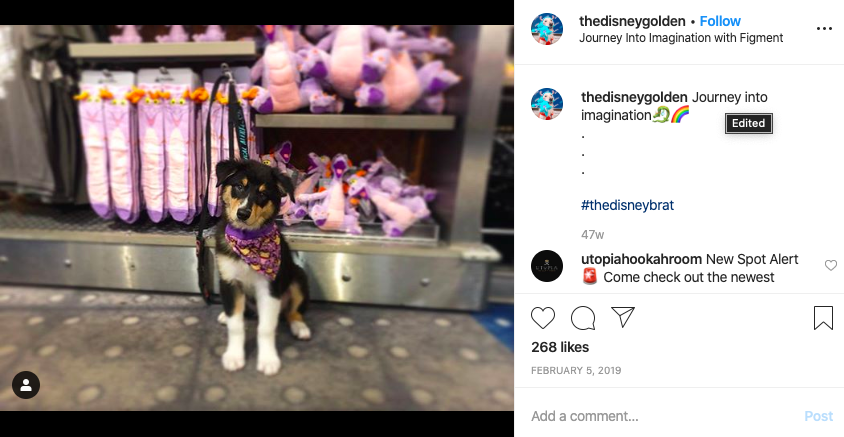
Task: Open comments with the speech bubble icon
Action: tap(583, 318)
